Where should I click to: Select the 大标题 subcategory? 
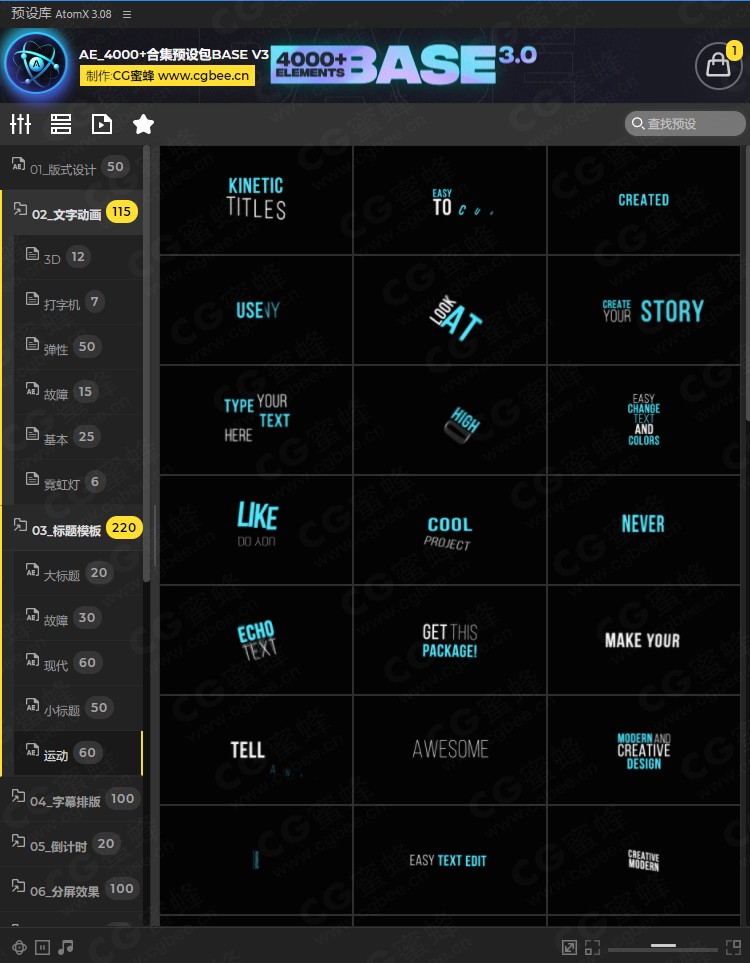pyautogui.click(x=78, y=573)
